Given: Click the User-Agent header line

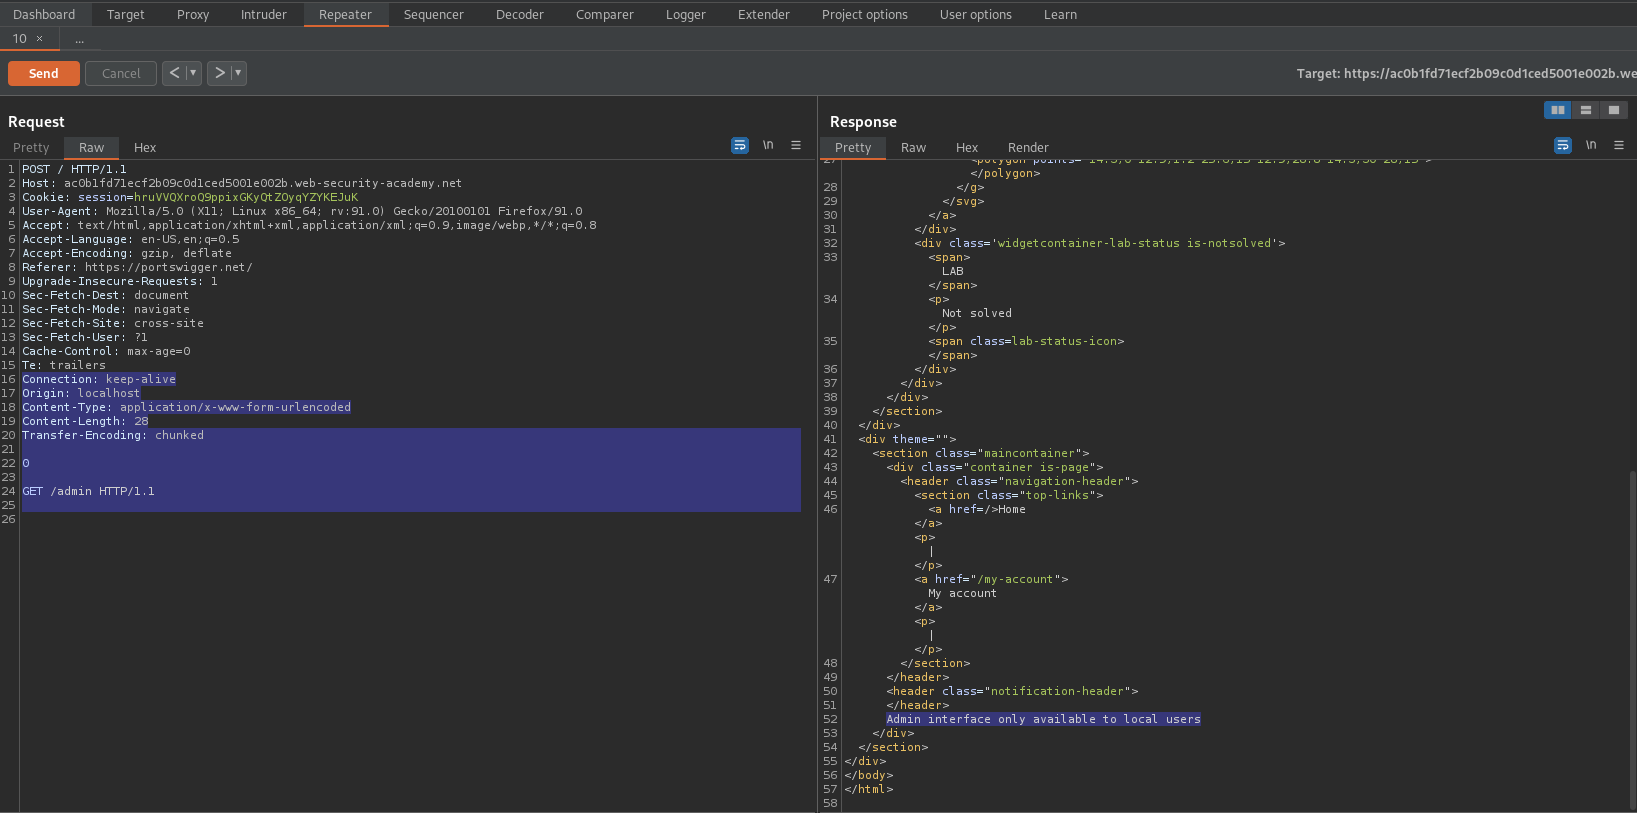Looking at the screenshot, I should (x=302, y=211).
